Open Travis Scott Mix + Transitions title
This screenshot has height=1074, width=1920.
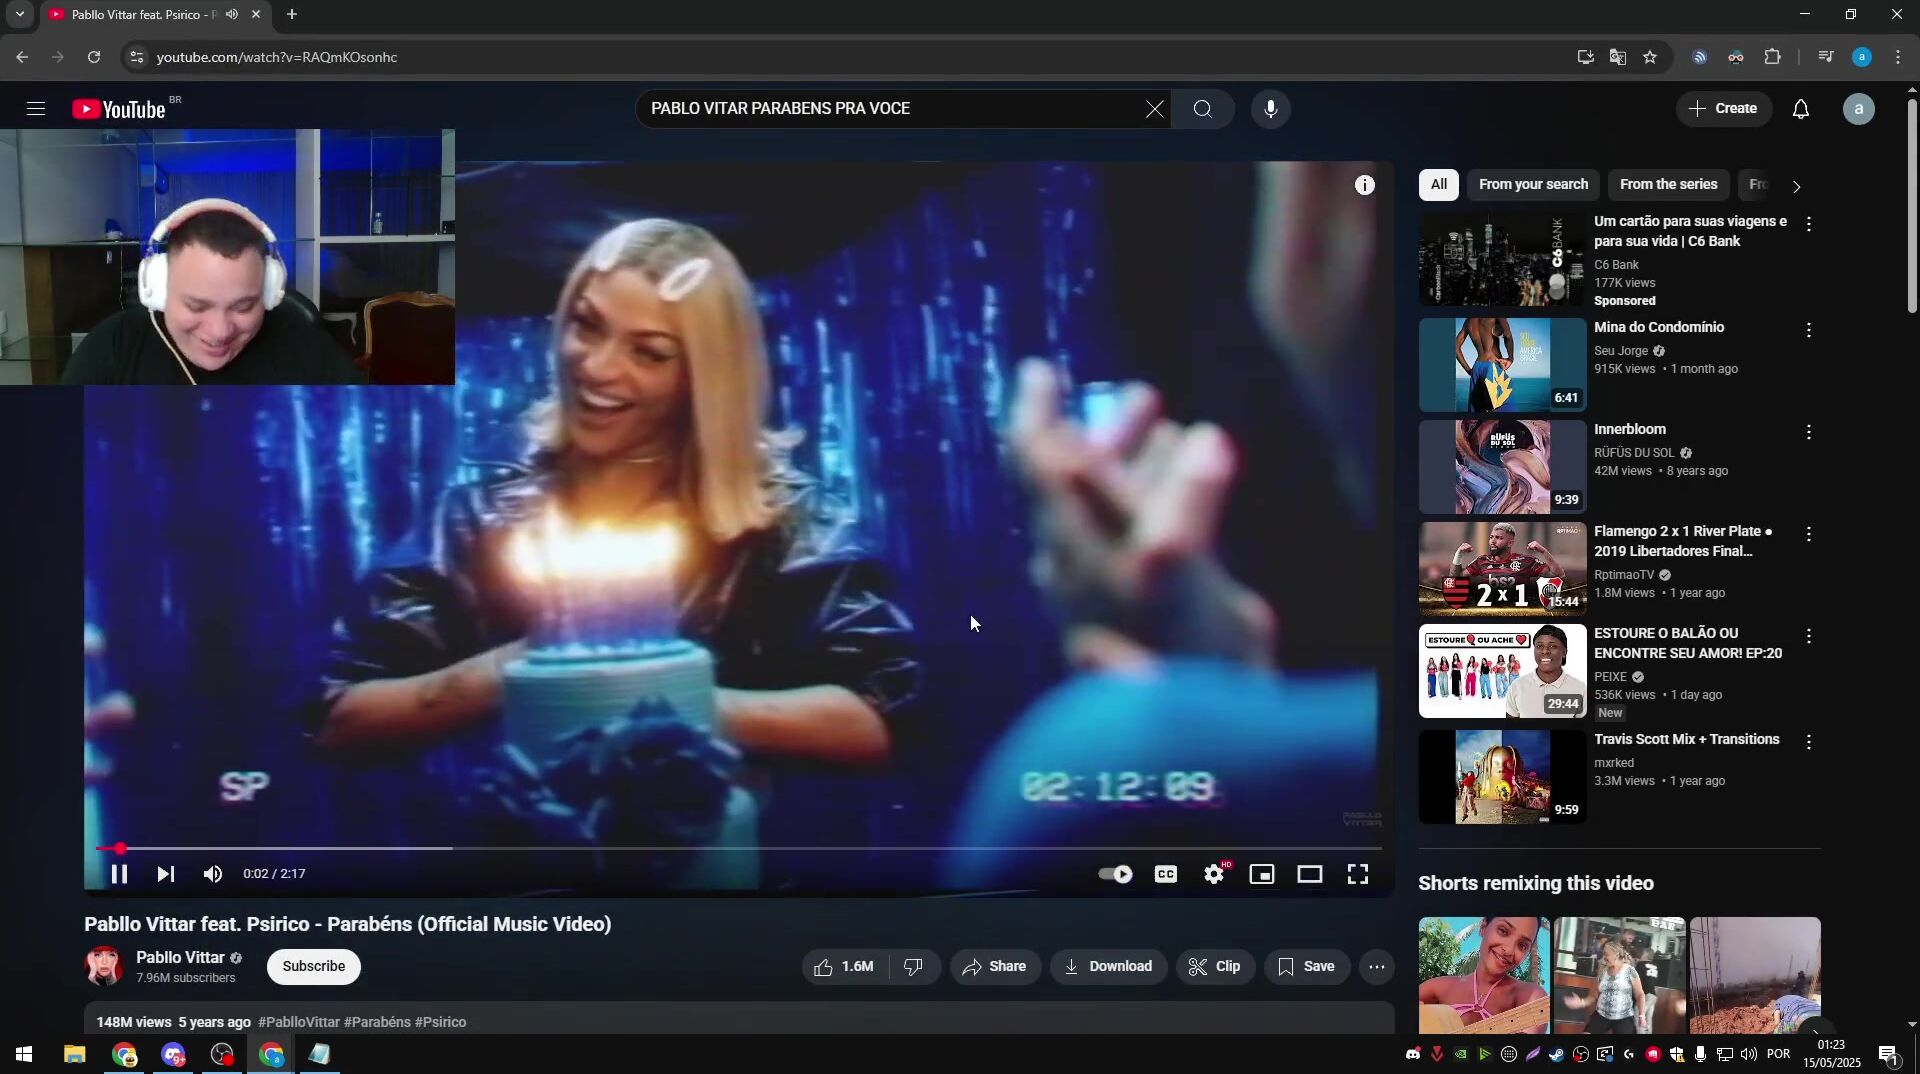[x=1686, y=740]
